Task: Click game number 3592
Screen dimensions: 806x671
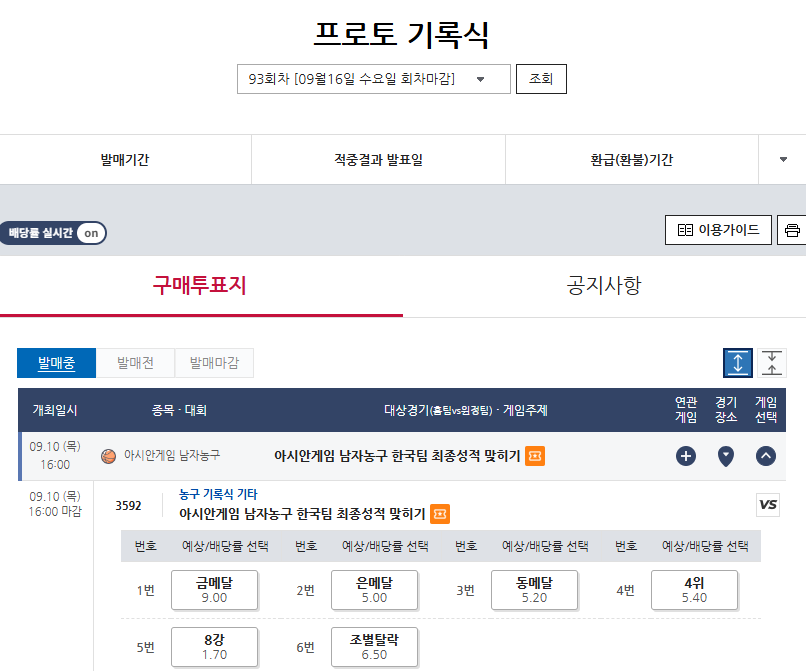Action: click(128, 506)
